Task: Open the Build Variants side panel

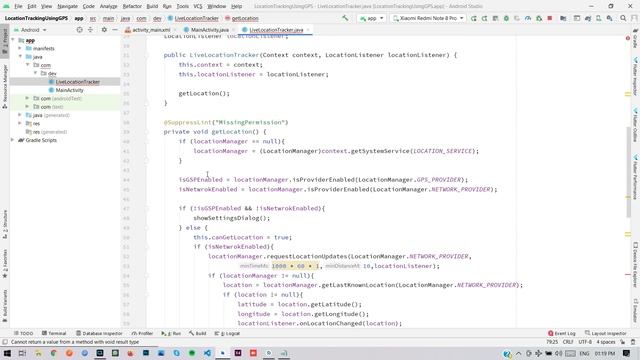Action: tap(5, 305)
